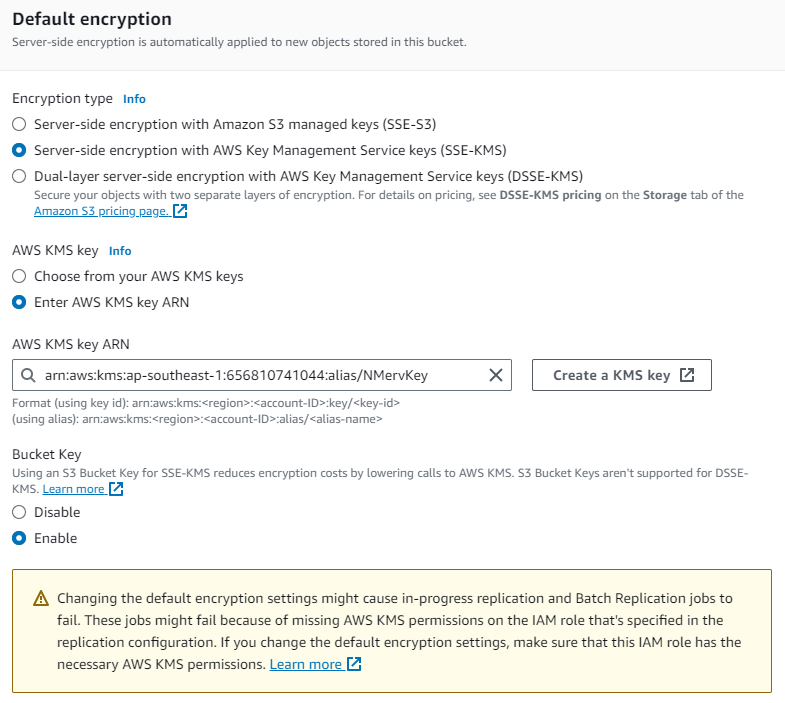Open the Amazon S3 pricing page link
The image size is (785, 703).
(x=101, y=211)
